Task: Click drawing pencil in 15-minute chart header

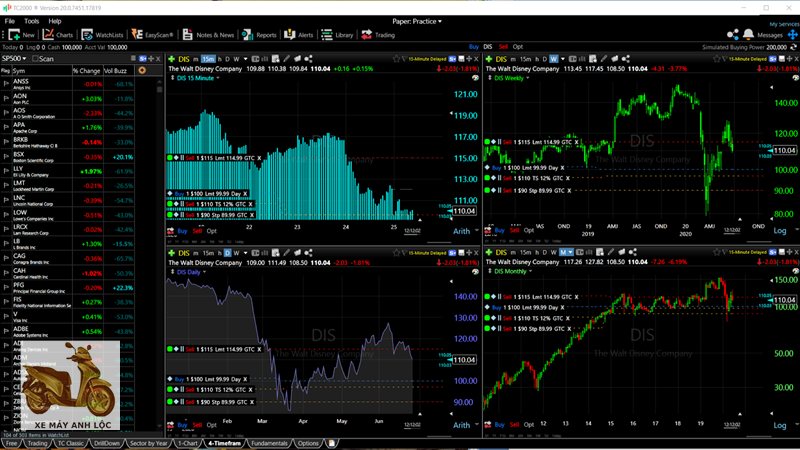Action: (287, 59)
